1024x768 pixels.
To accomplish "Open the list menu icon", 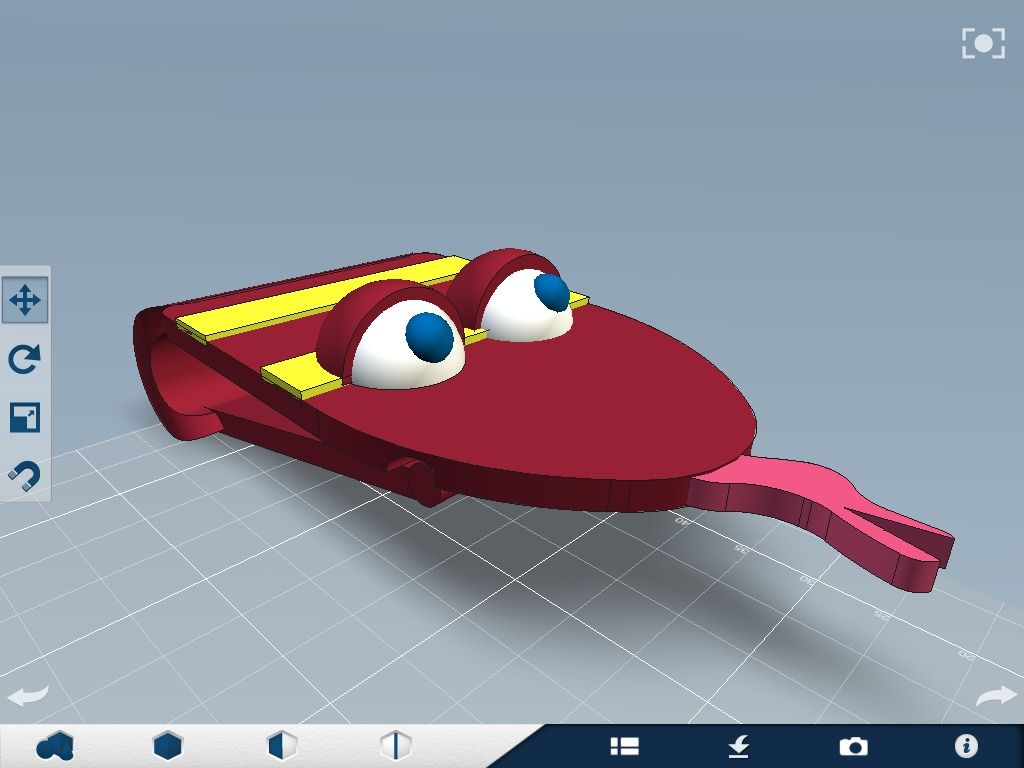I will pyautogui.click(x=624, y=746).
